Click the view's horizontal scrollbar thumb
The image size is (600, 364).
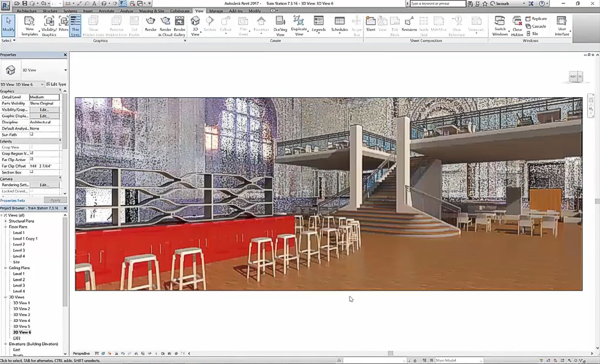(x=390, y=353)
